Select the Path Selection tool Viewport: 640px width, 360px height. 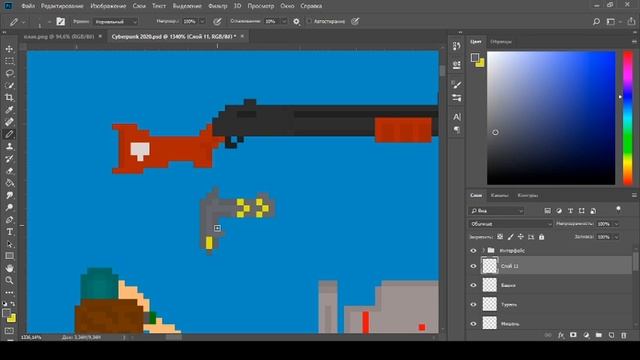pyautogui.click(x=9, y=244)
